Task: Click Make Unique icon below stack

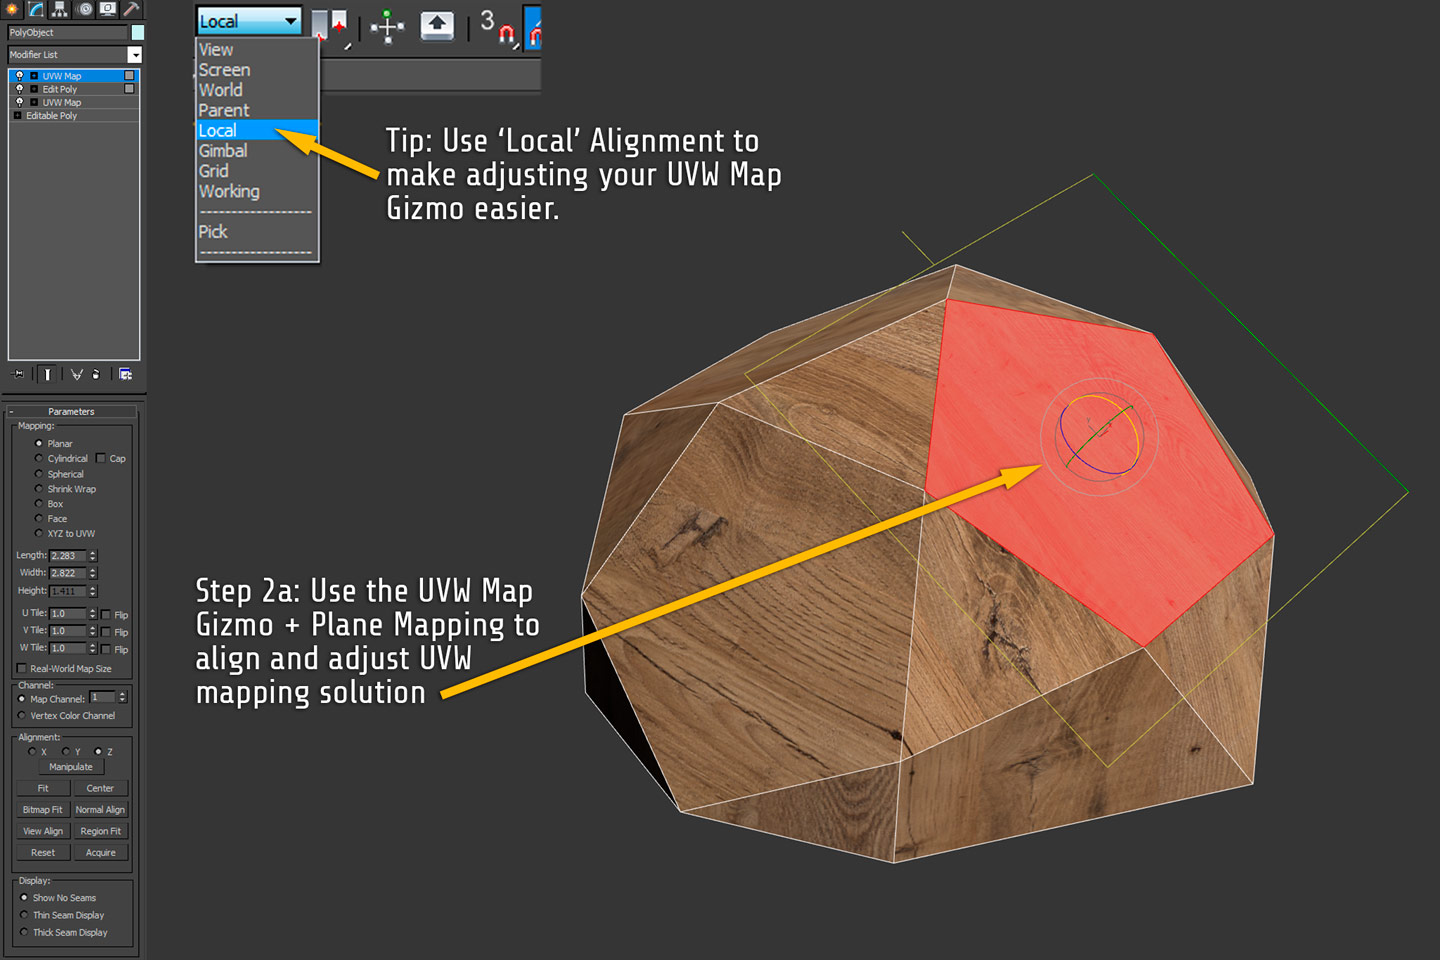Action: tap(77, 374)
